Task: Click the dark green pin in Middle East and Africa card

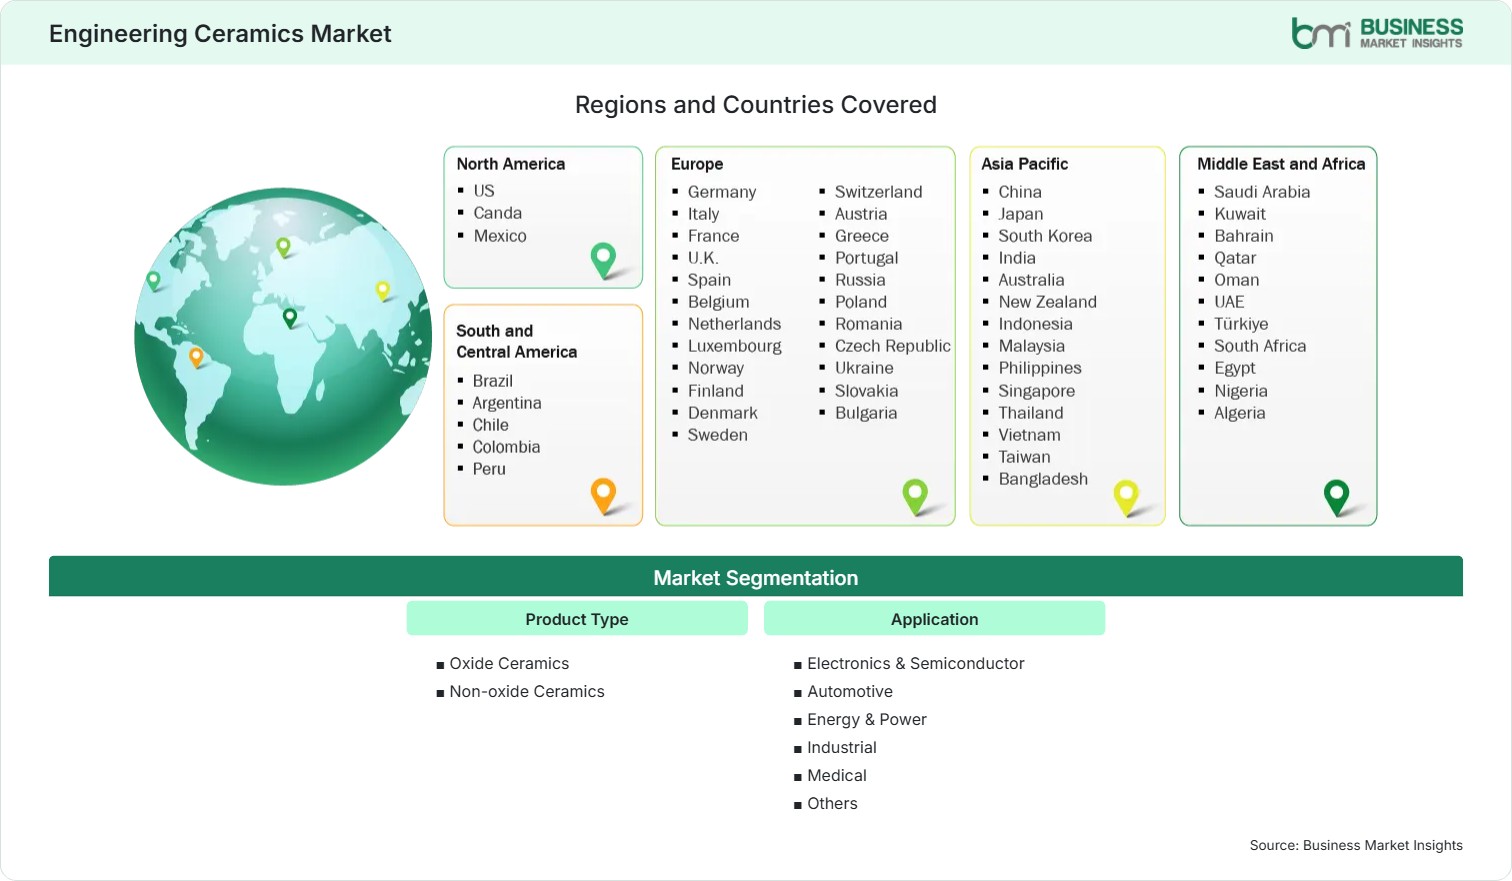Action: click(x=1336, y=497)
